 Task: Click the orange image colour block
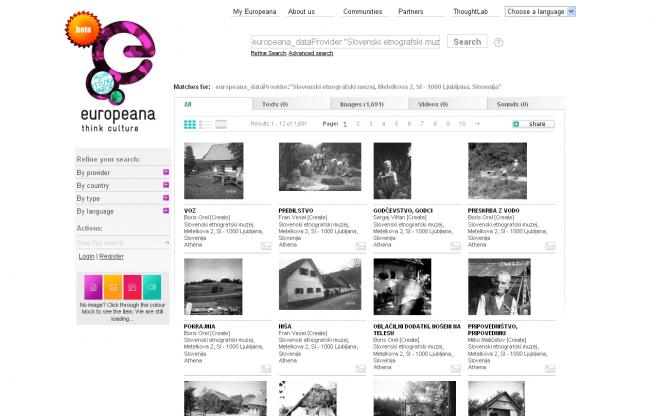[x=112, y=286]
